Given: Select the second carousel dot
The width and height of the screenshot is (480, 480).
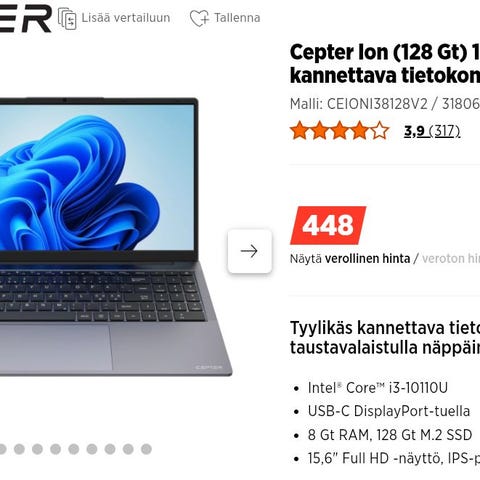Looking at the screenshot, I should 19,449.
